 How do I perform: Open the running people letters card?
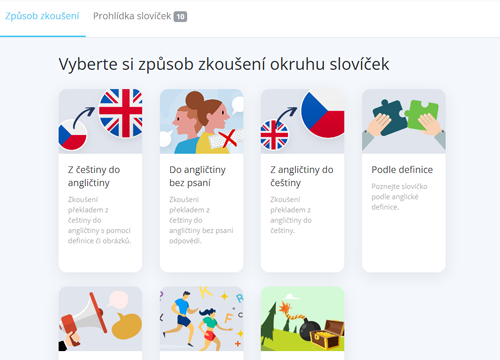point(202,319)
